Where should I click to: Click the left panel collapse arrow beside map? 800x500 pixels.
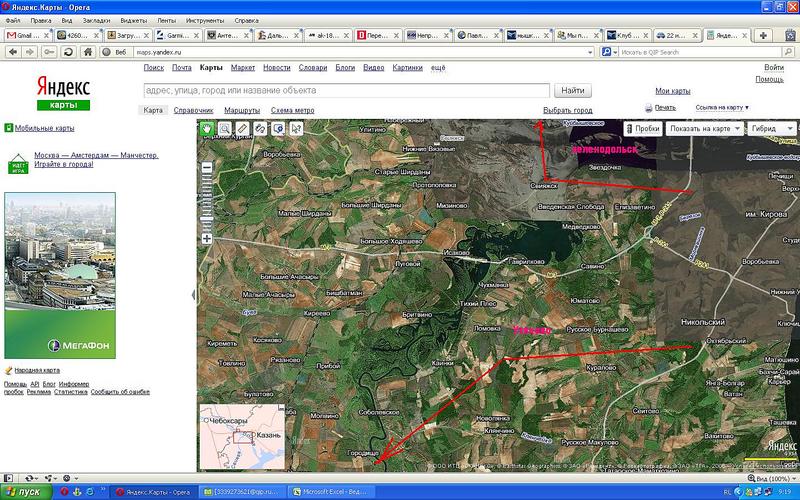[193, 294]
